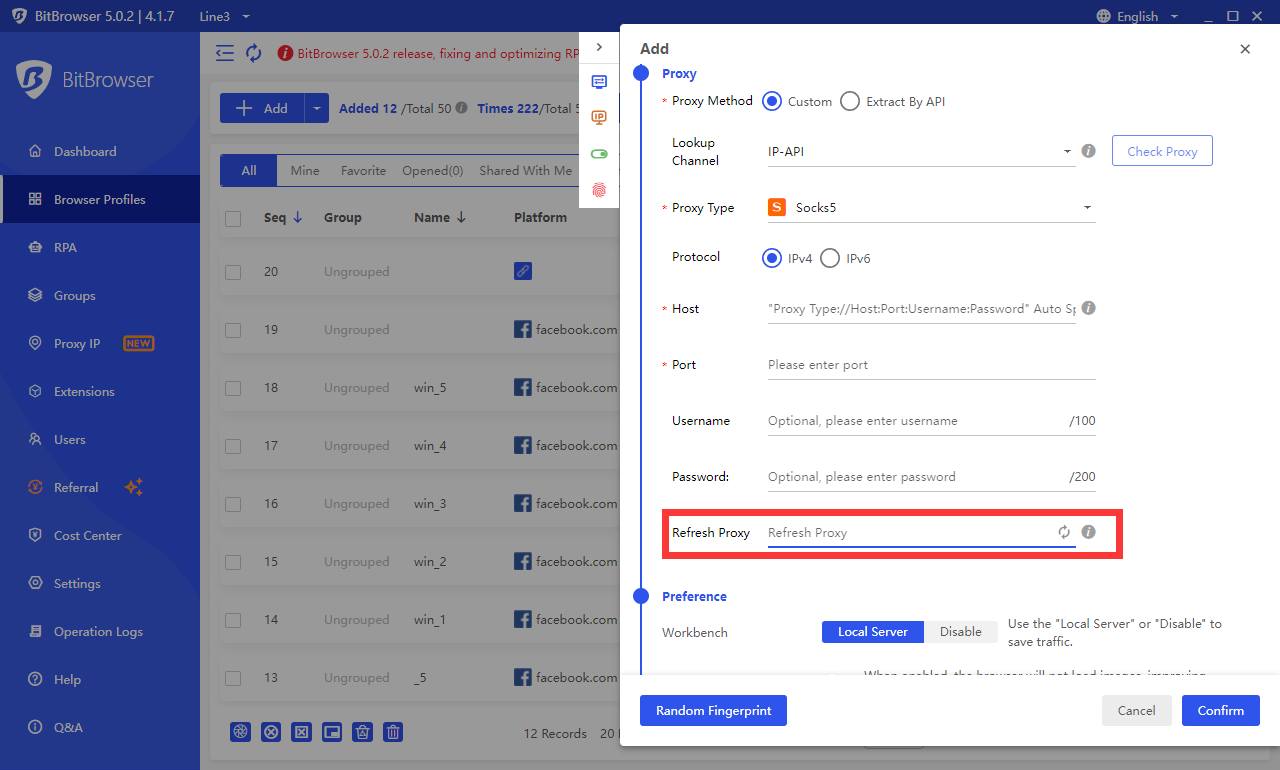Click the blue transfer icon in floating side panel

599,82
